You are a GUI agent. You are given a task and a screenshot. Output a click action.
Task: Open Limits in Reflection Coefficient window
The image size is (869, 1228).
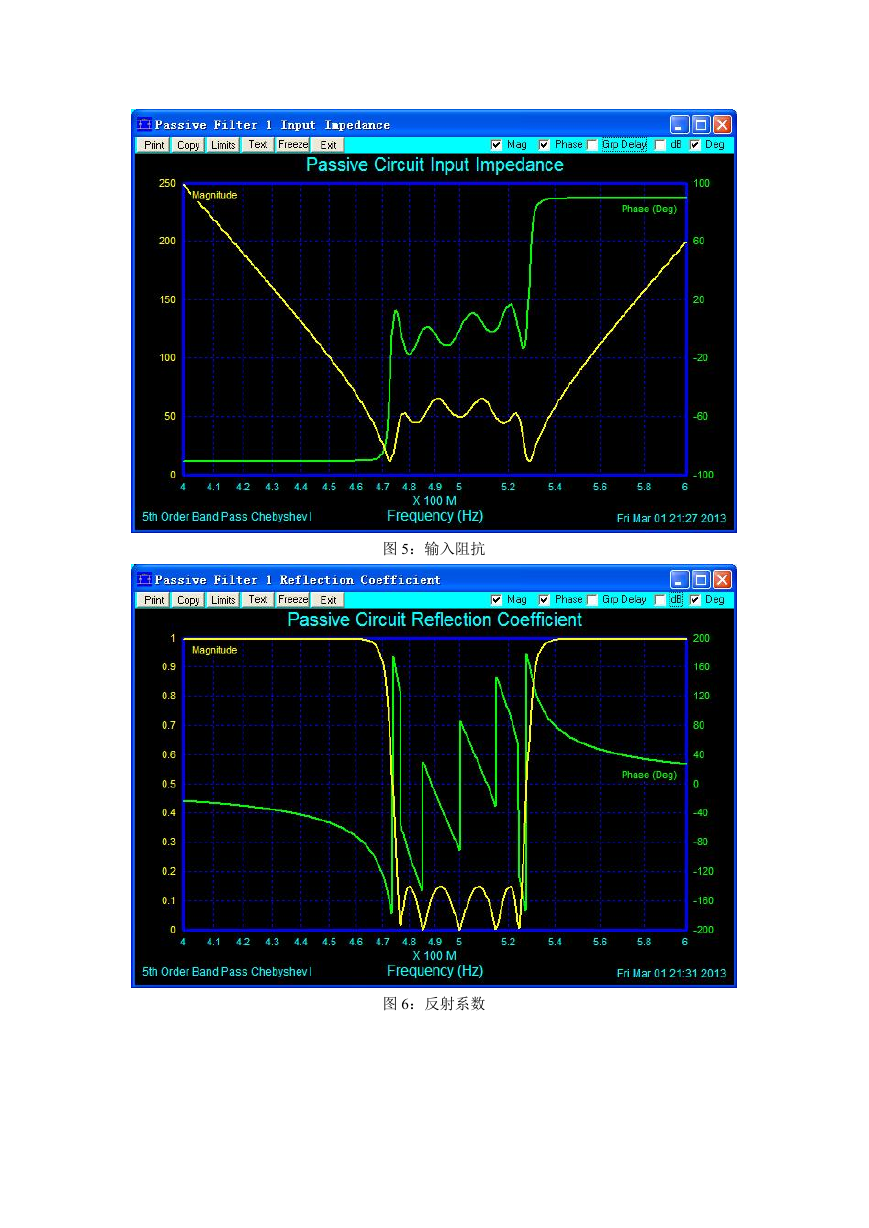click(x=223, y=600)
